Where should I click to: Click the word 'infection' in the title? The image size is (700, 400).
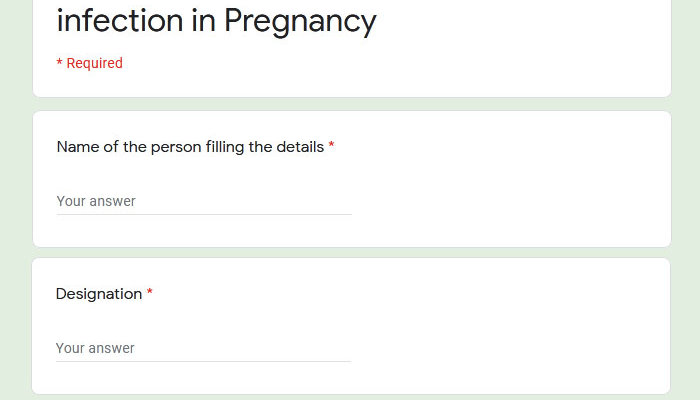pyautogui.click(x=120, y=21)
